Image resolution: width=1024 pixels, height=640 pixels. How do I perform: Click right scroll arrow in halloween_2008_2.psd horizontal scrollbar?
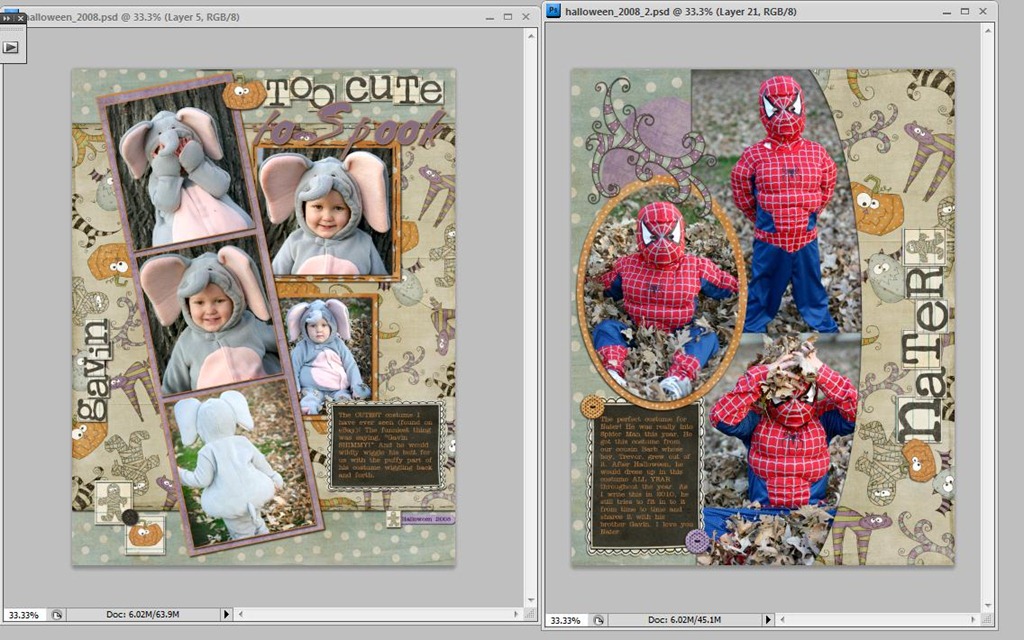[973, 620]
